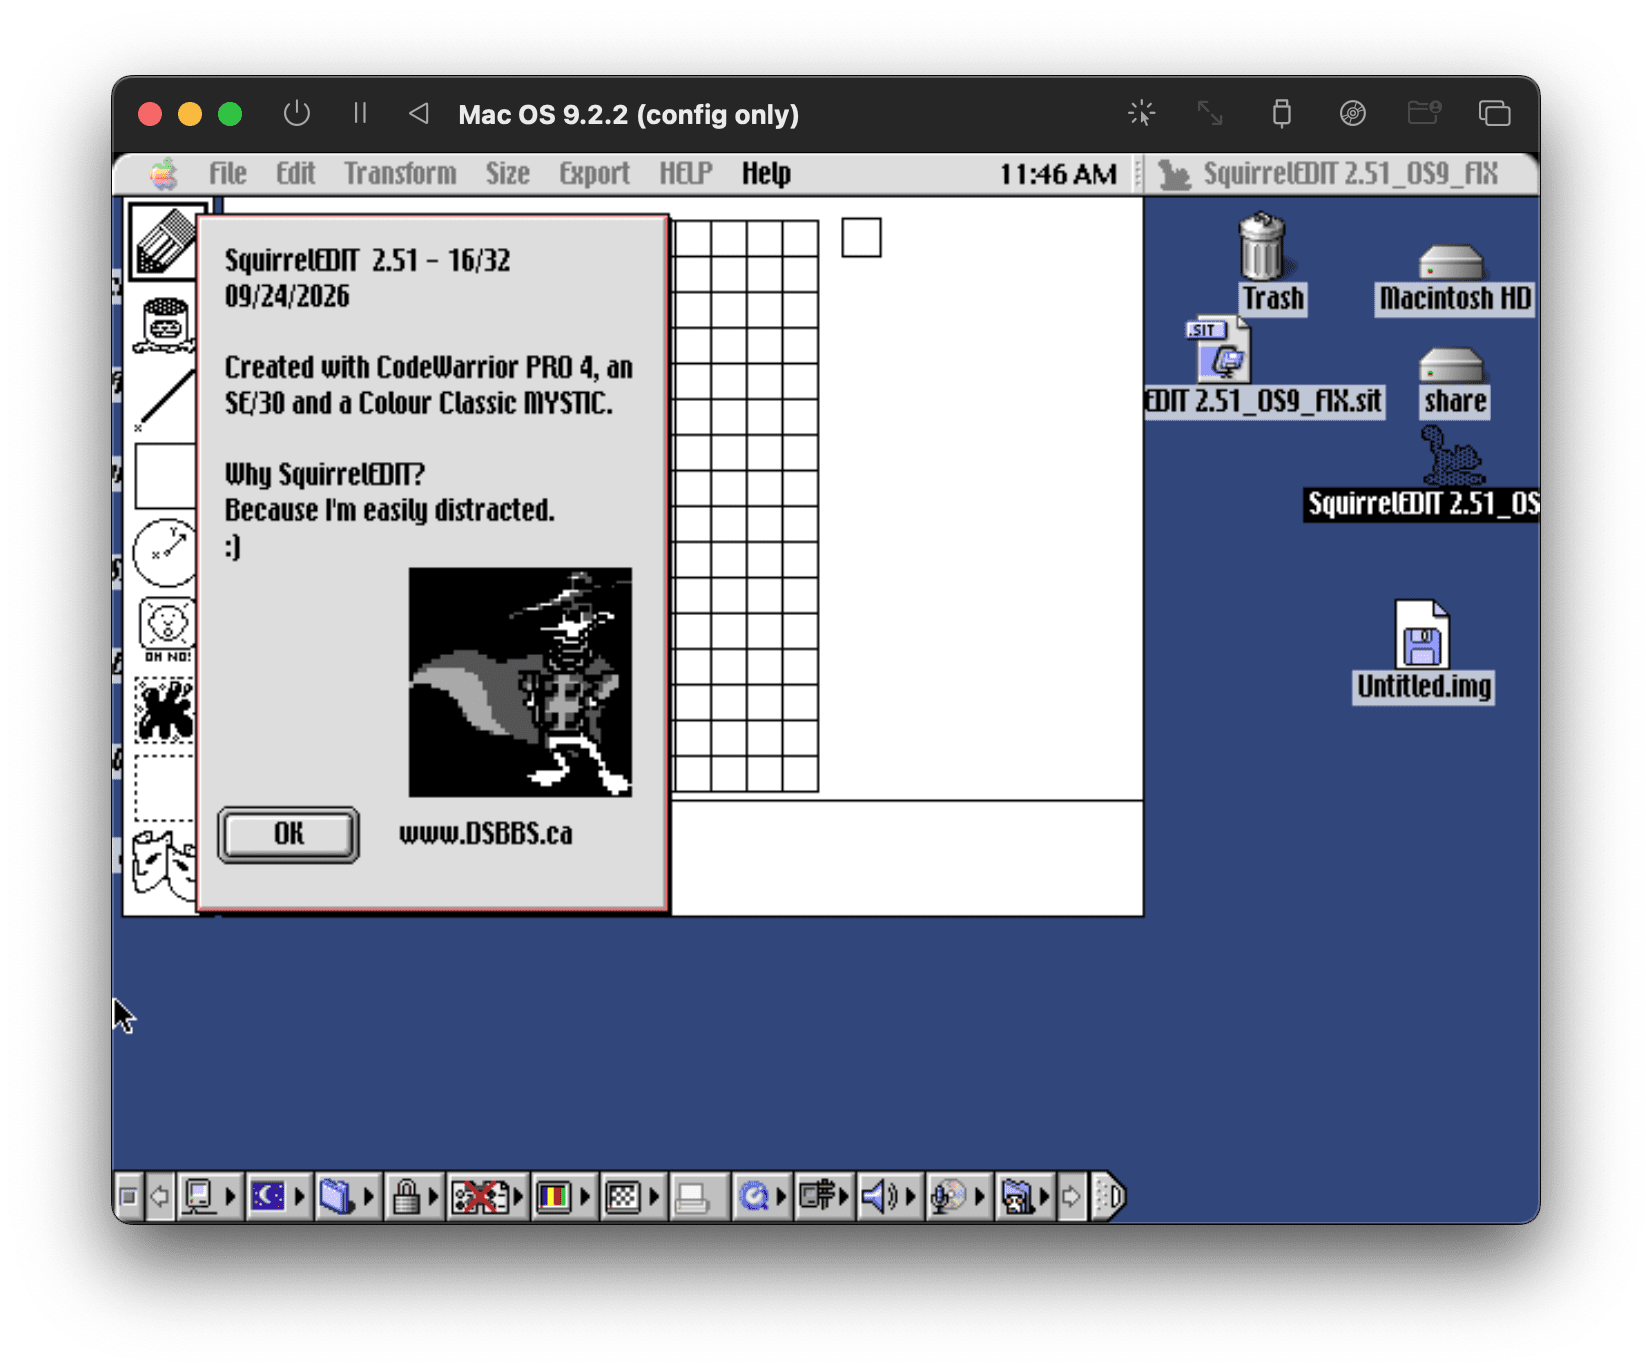The width and height of the screenshot is (1652, 1372).
Task: Open the Apple menu
Action: coord(164,174)
